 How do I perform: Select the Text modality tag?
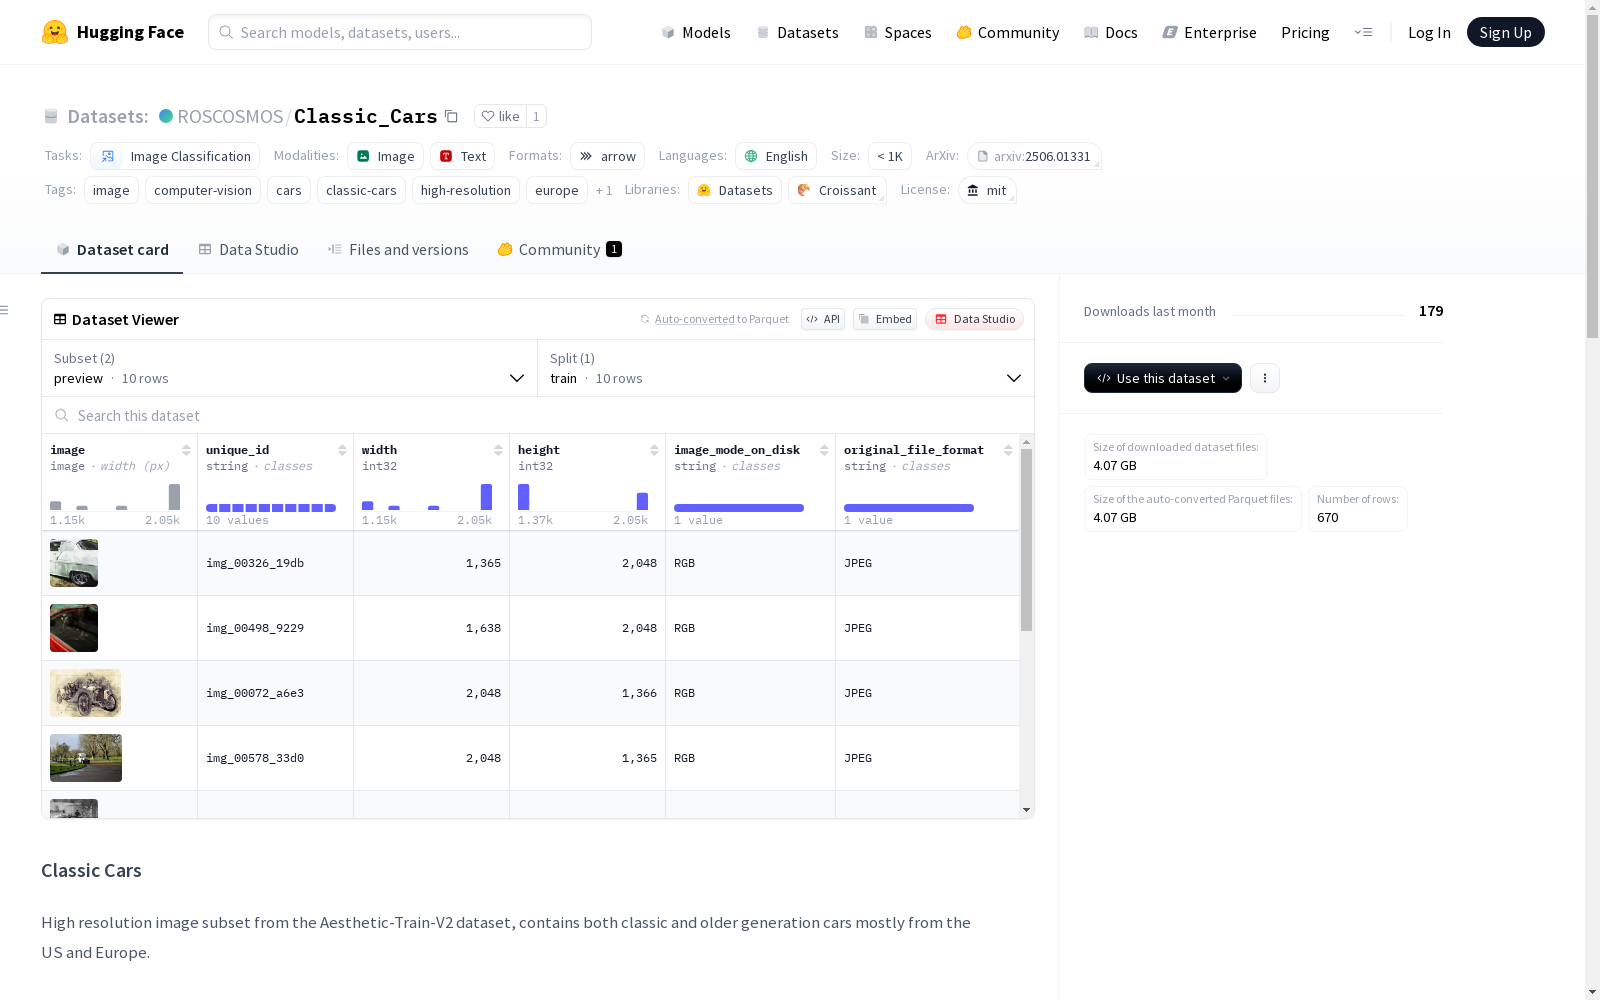click(x=463, y=156)
